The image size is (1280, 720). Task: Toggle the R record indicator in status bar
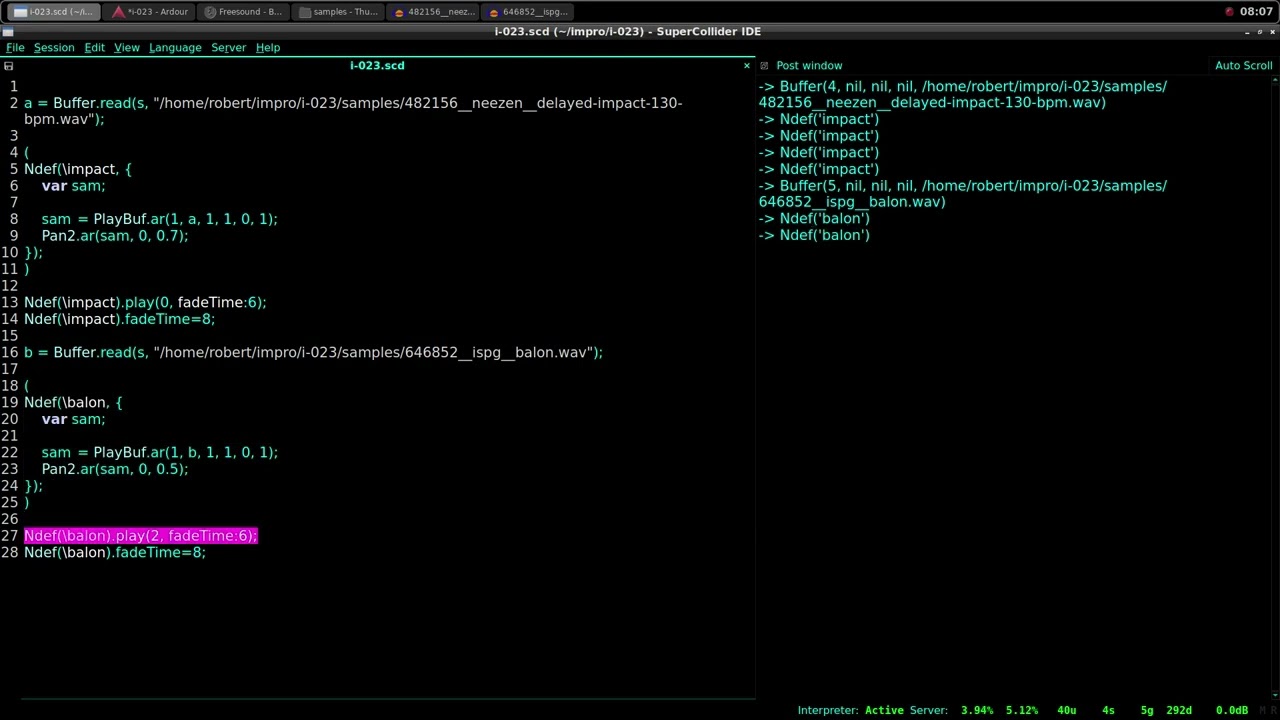(1273, 710)
